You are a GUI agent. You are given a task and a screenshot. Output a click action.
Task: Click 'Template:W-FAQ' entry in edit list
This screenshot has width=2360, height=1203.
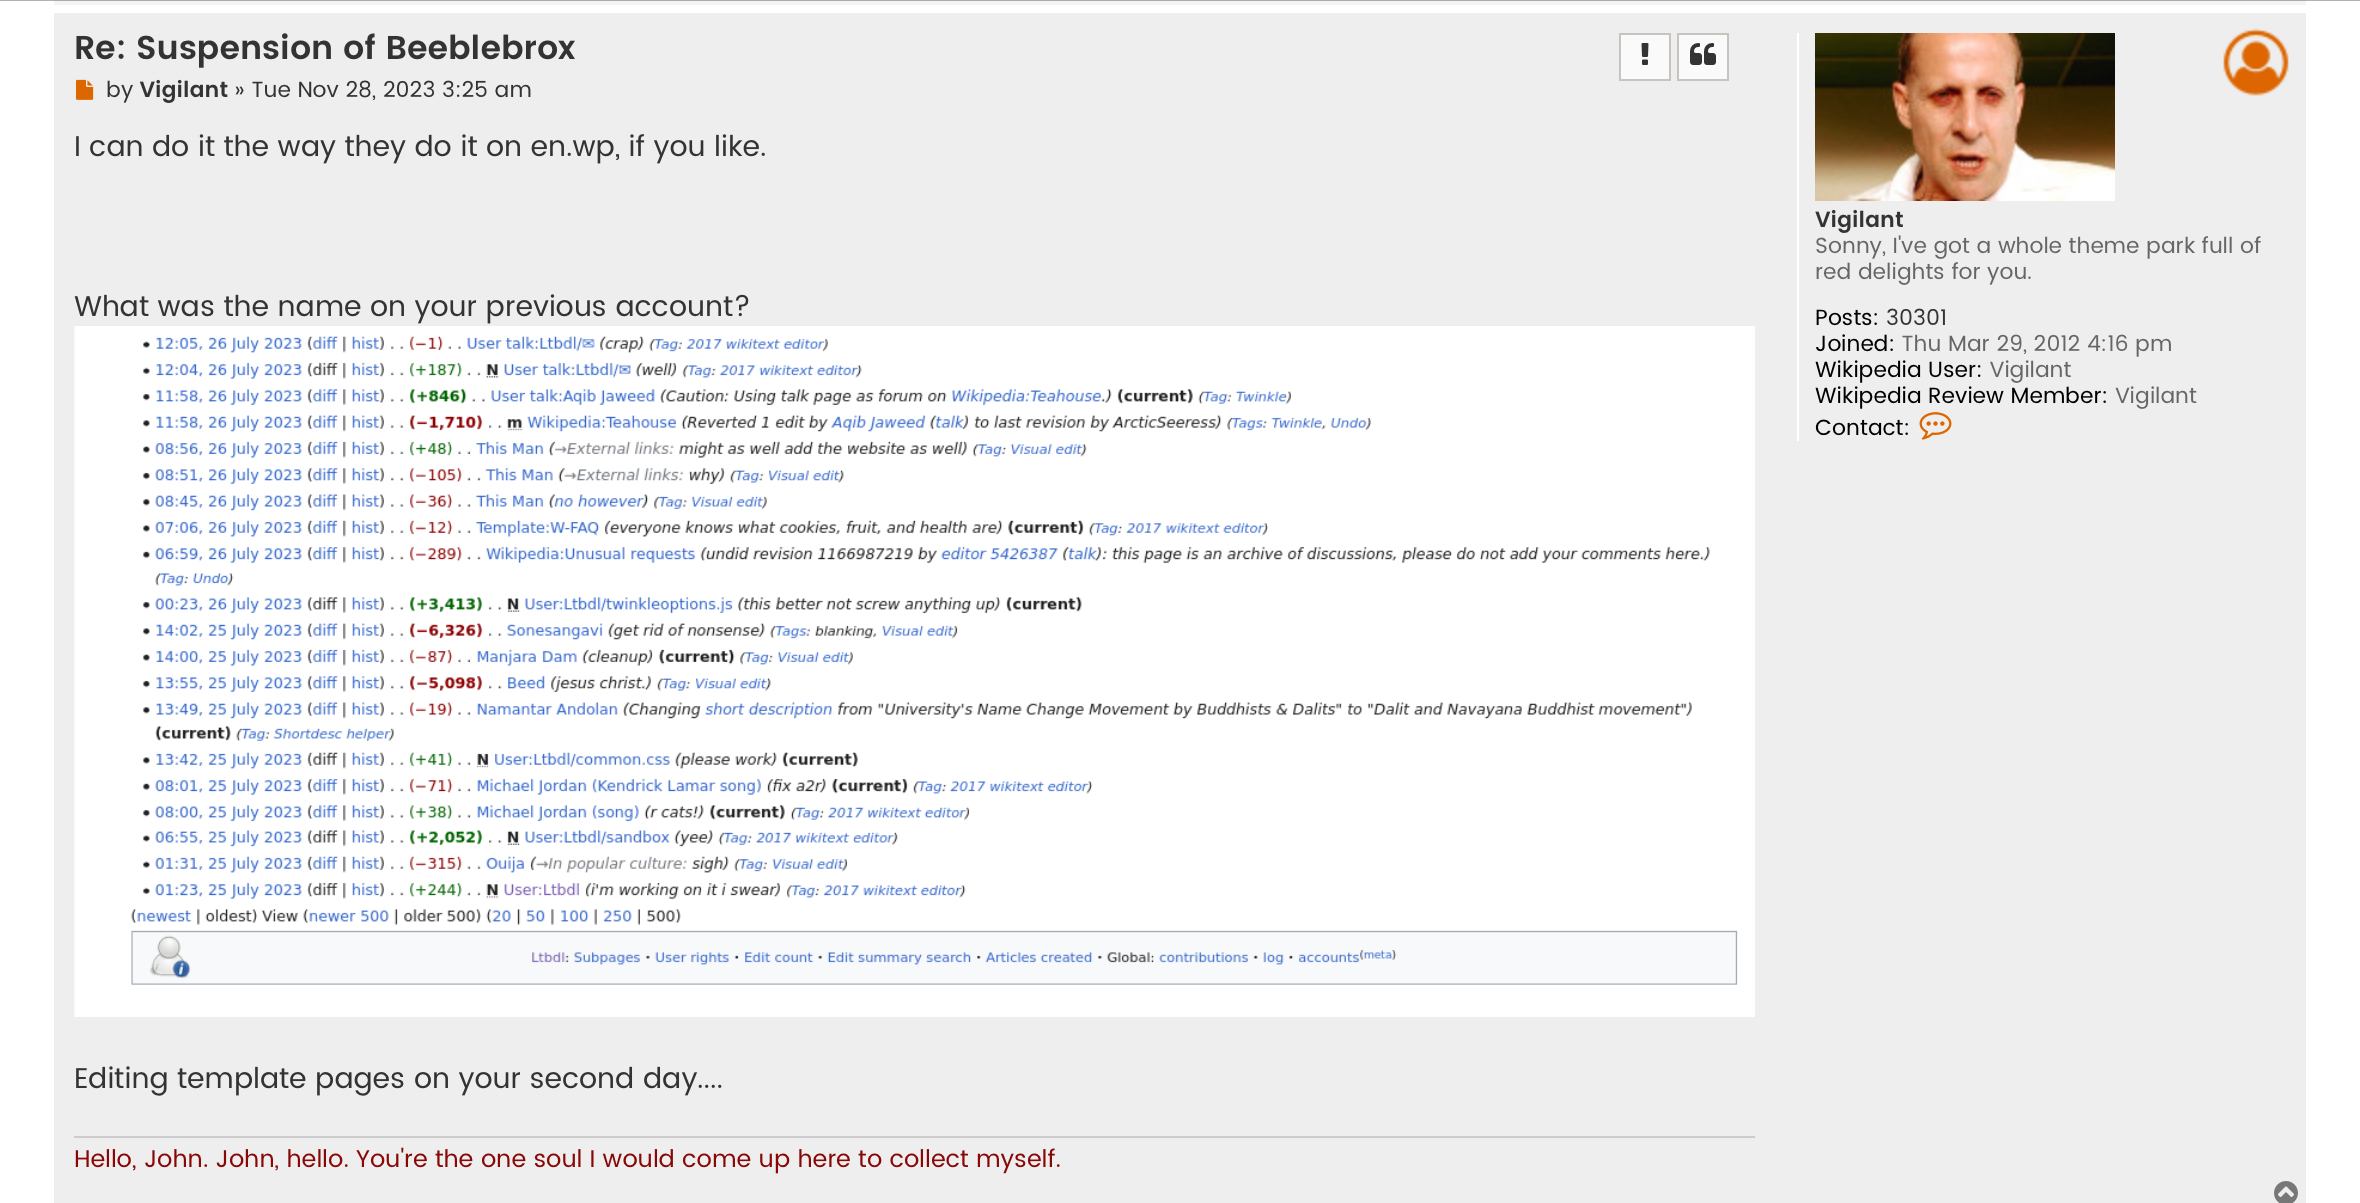537,528
